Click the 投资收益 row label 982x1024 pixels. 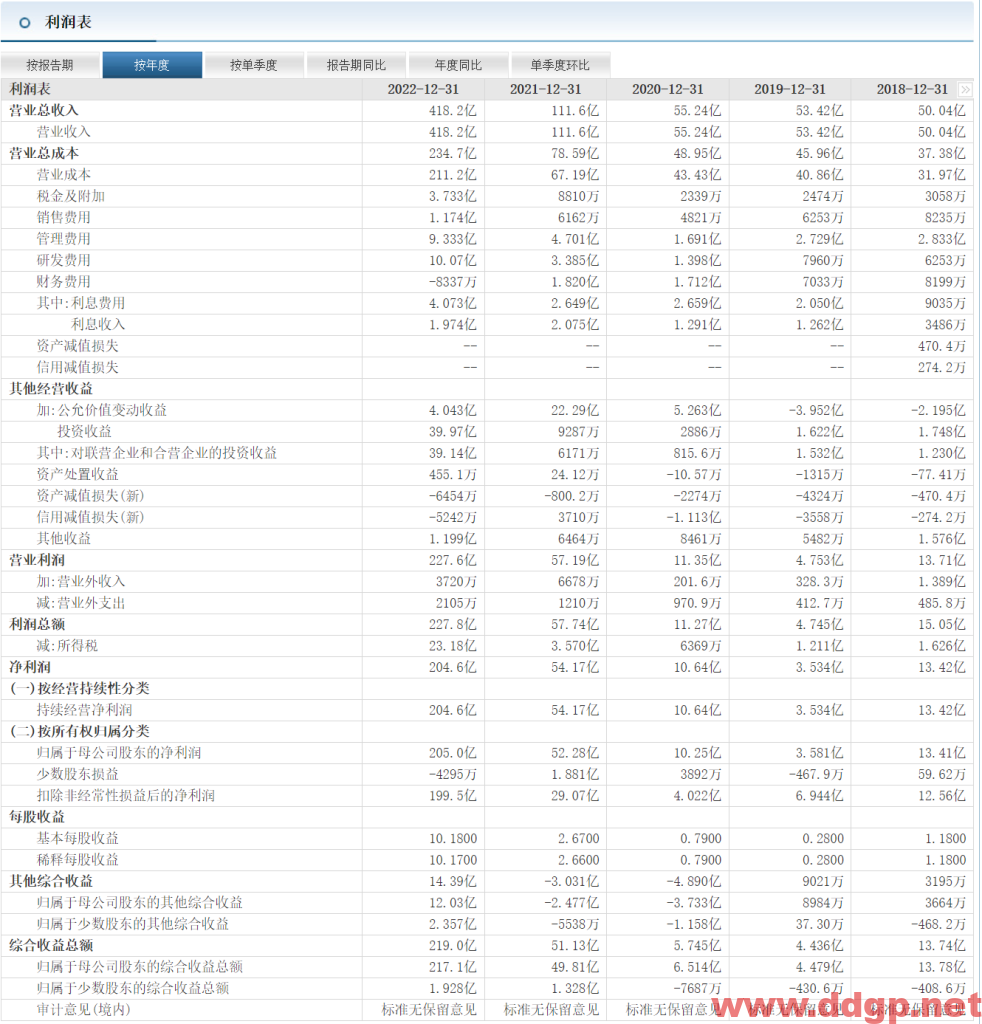(x=84, y=432)
